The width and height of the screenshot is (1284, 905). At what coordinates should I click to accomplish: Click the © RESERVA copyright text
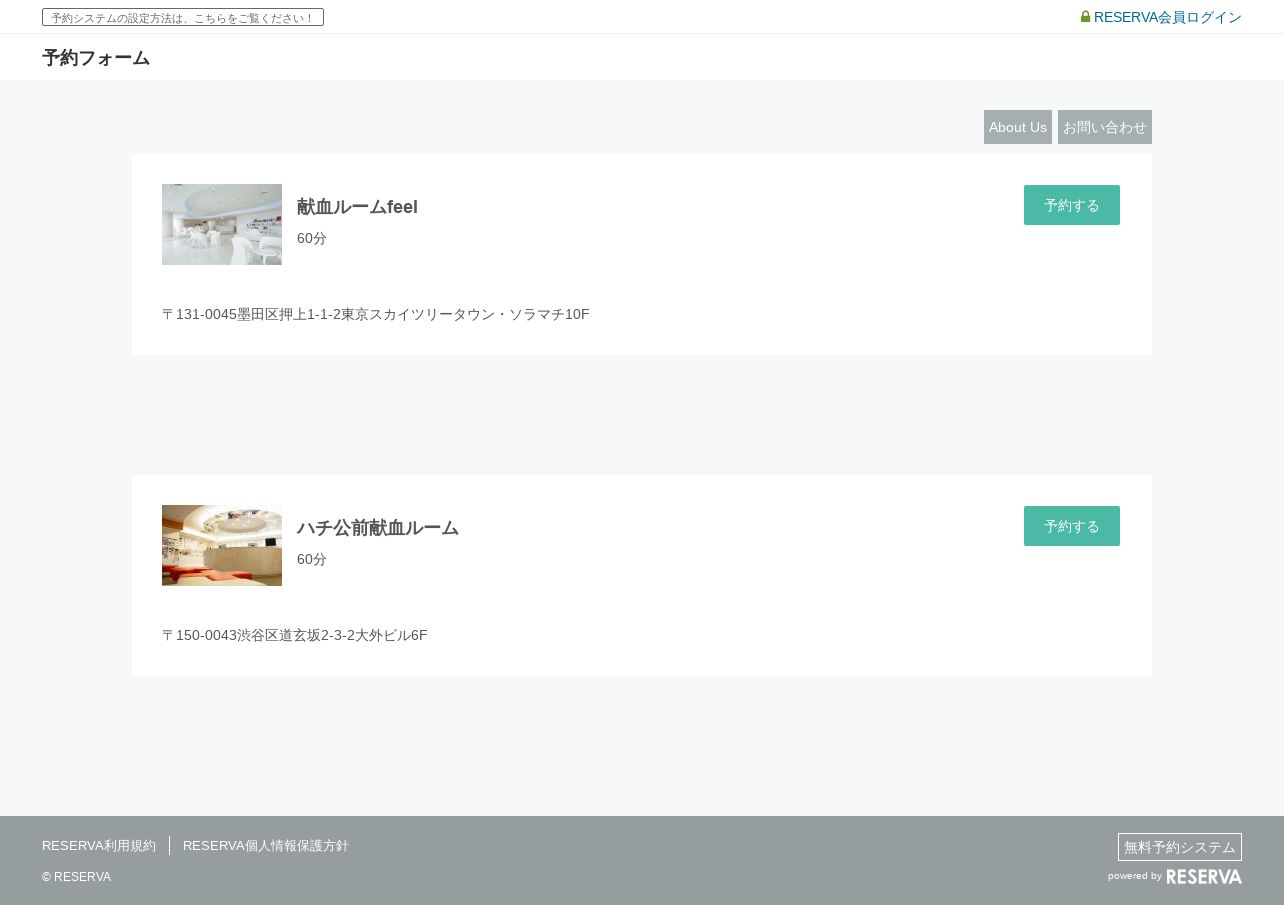tap(76, 877)
